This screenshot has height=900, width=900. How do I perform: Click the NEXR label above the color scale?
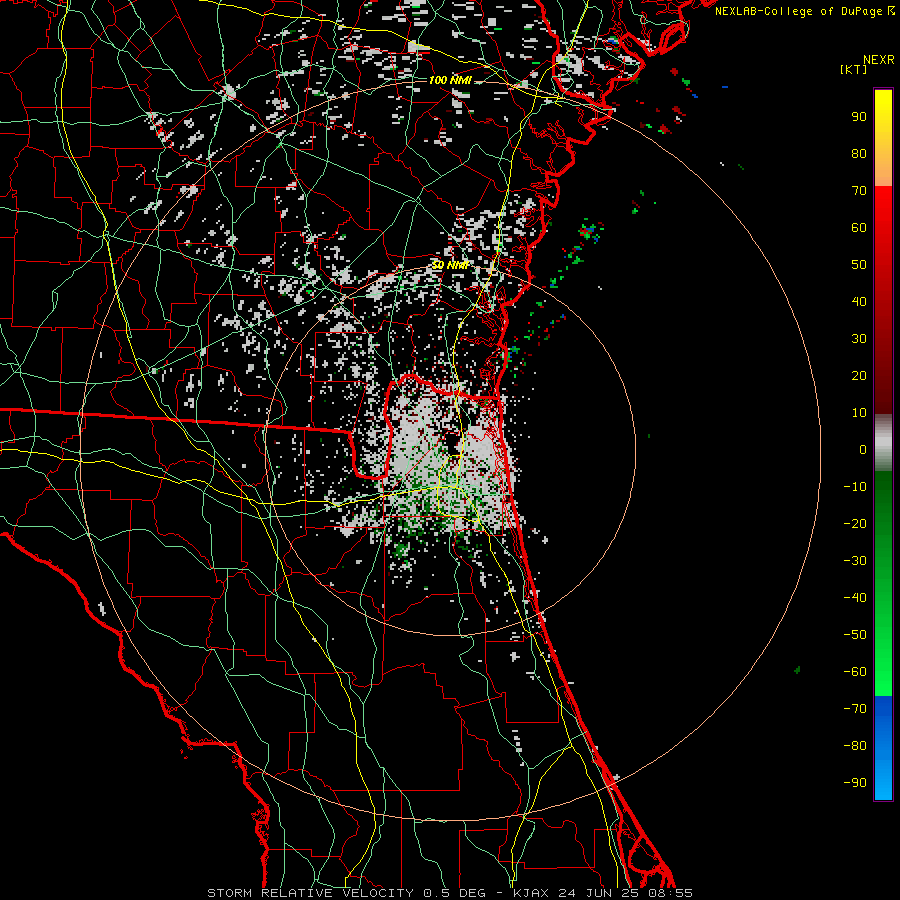click(879, 60)
